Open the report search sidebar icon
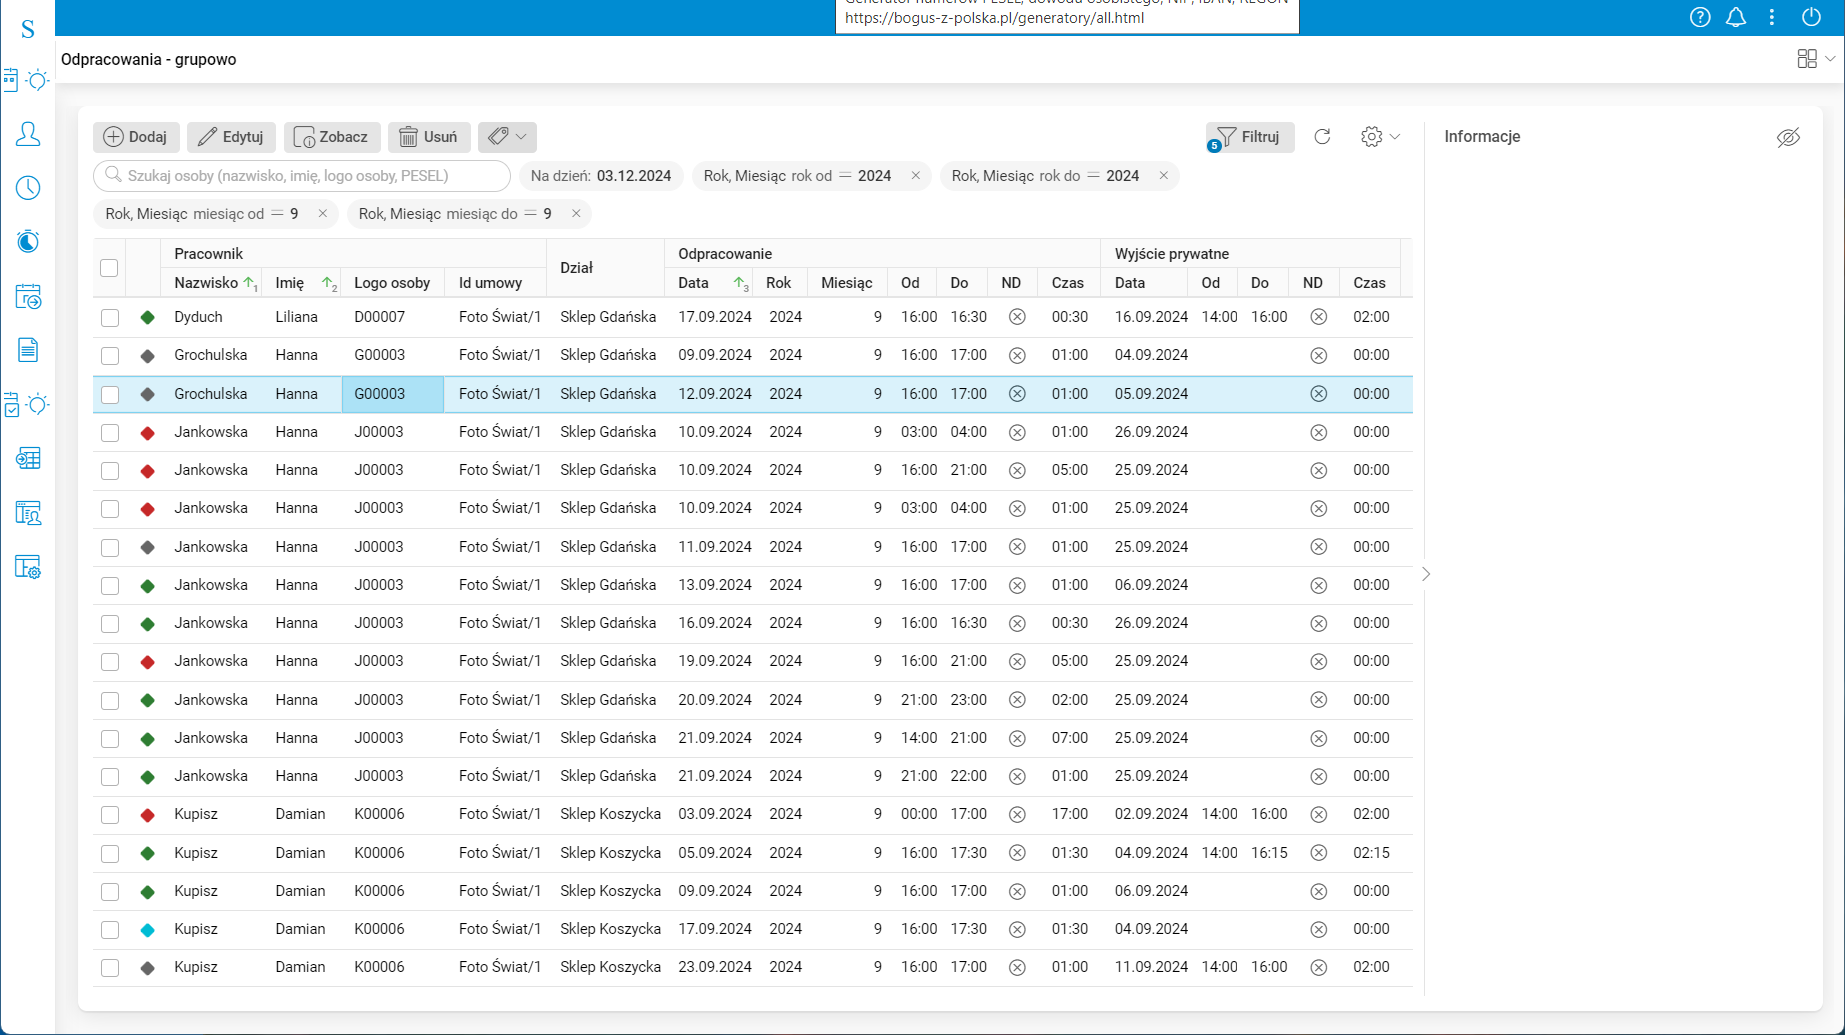This screenshot has height=1035, width=1845. 28,513
